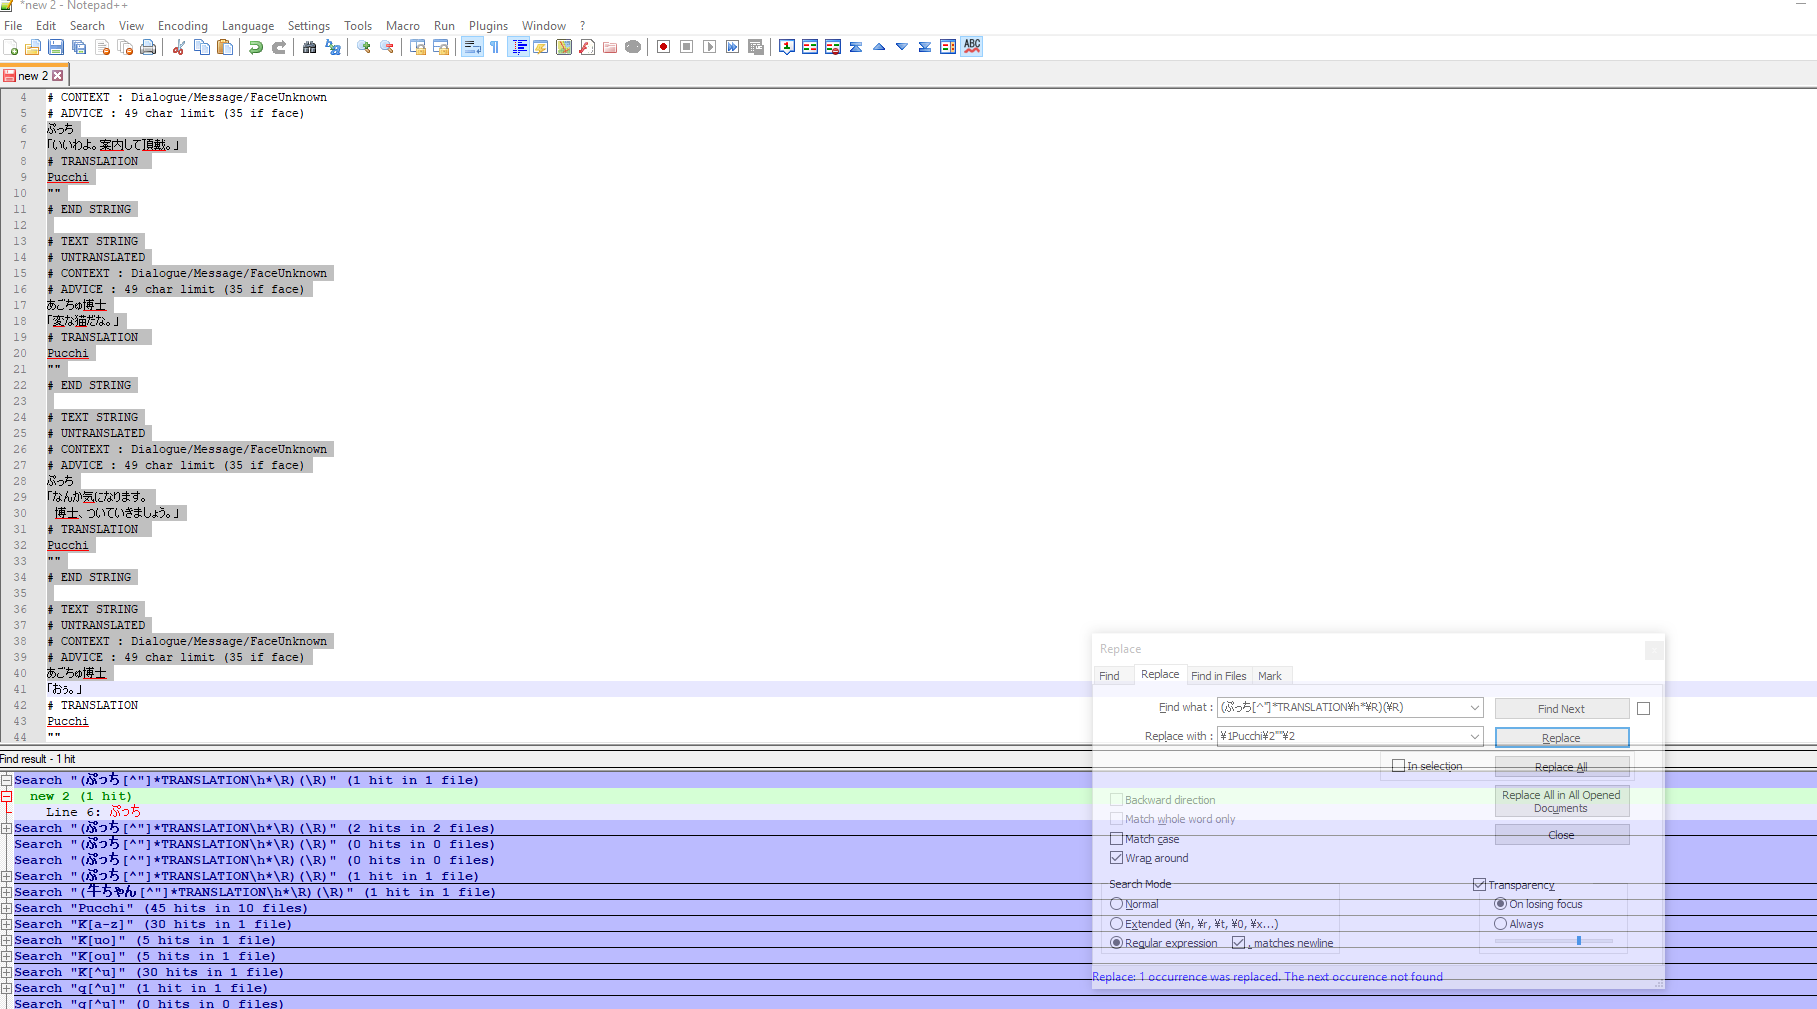Paste clipboard using toolbar icon
Viewport: 1817px width, 1009px height.
click(x=225, y=47)
